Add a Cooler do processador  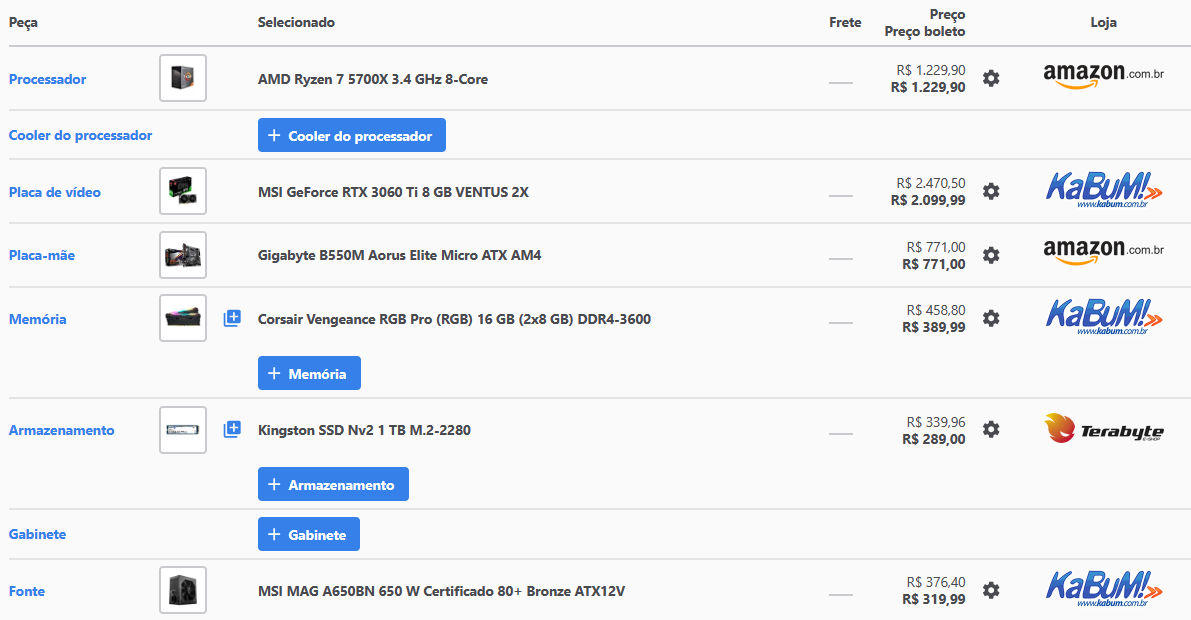coord(352,135)
